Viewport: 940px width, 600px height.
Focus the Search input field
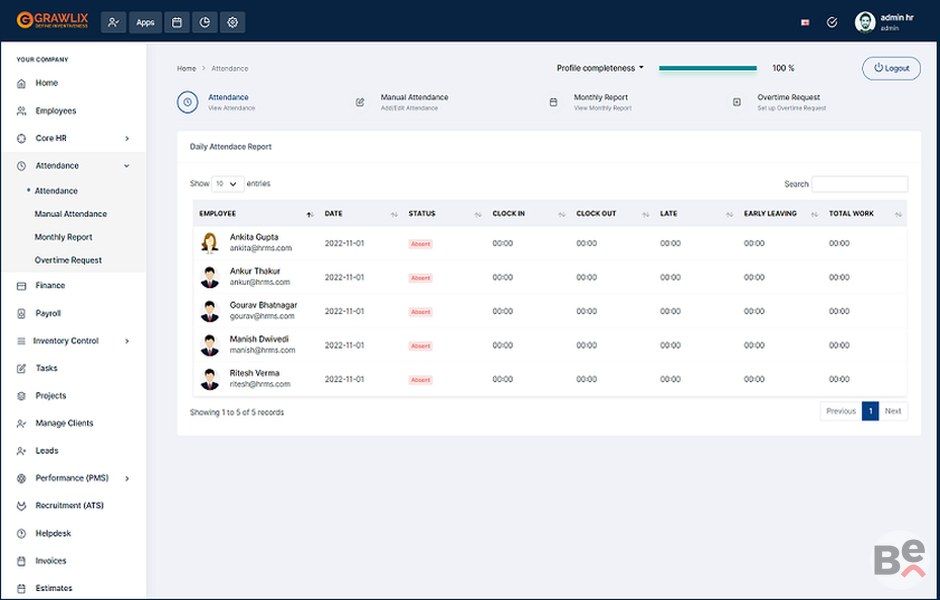860,184
